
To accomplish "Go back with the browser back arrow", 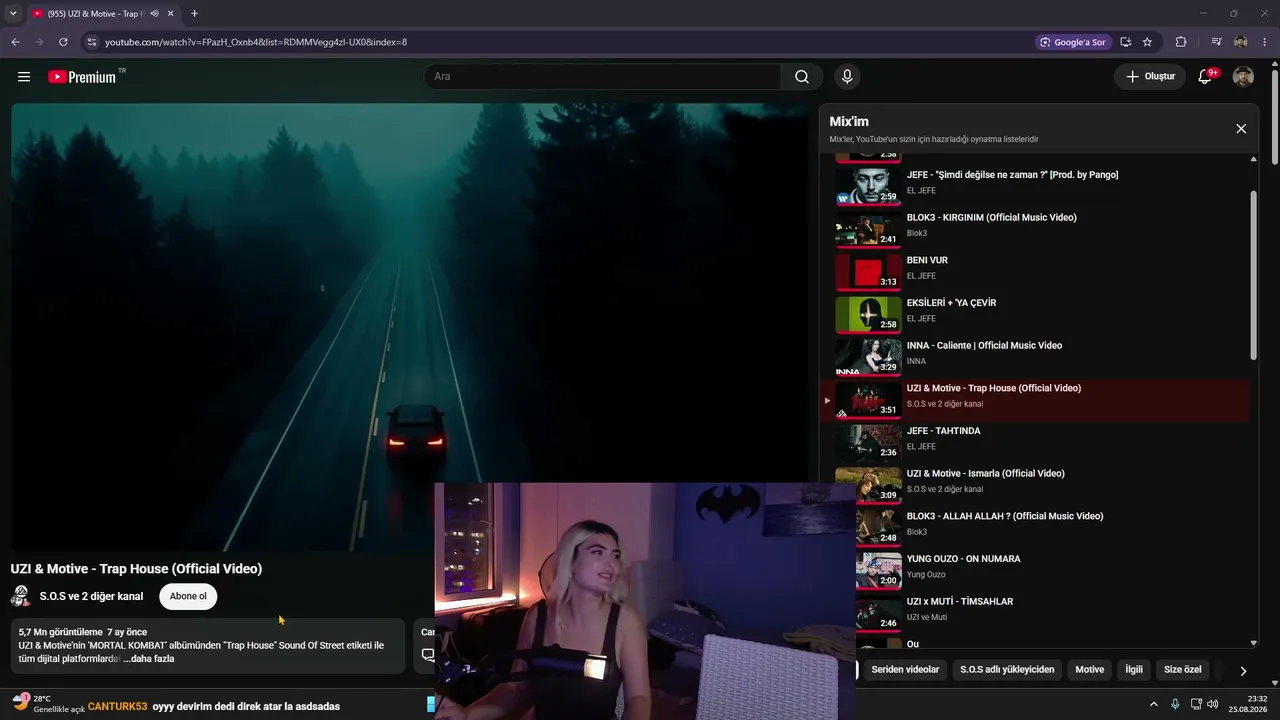I will click(15, 42).
